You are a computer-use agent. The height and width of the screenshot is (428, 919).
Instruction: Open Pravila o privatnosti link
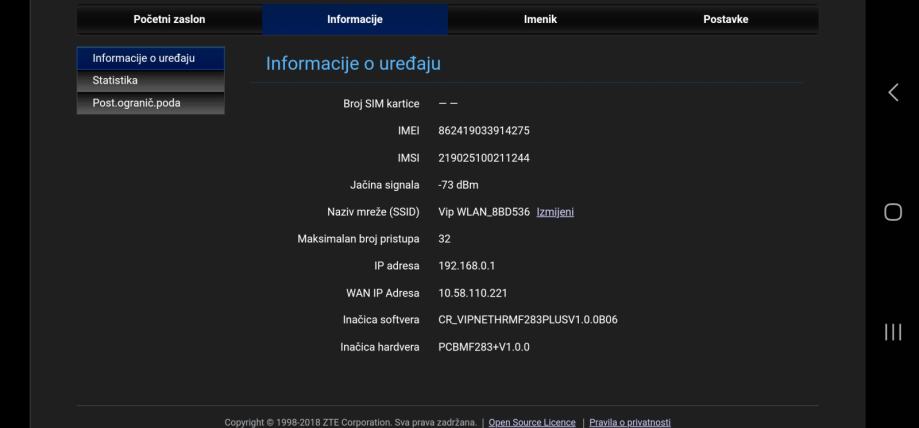tap(630, 422)
